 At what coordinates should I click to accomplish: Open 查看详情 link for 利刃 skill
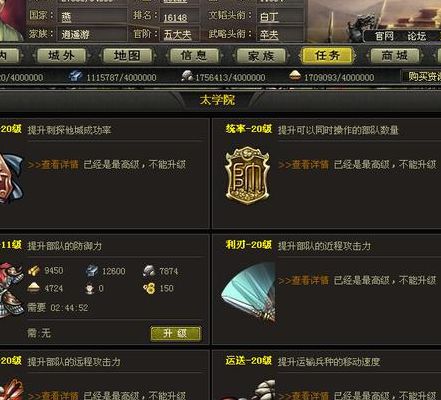[x=304, y=281]
